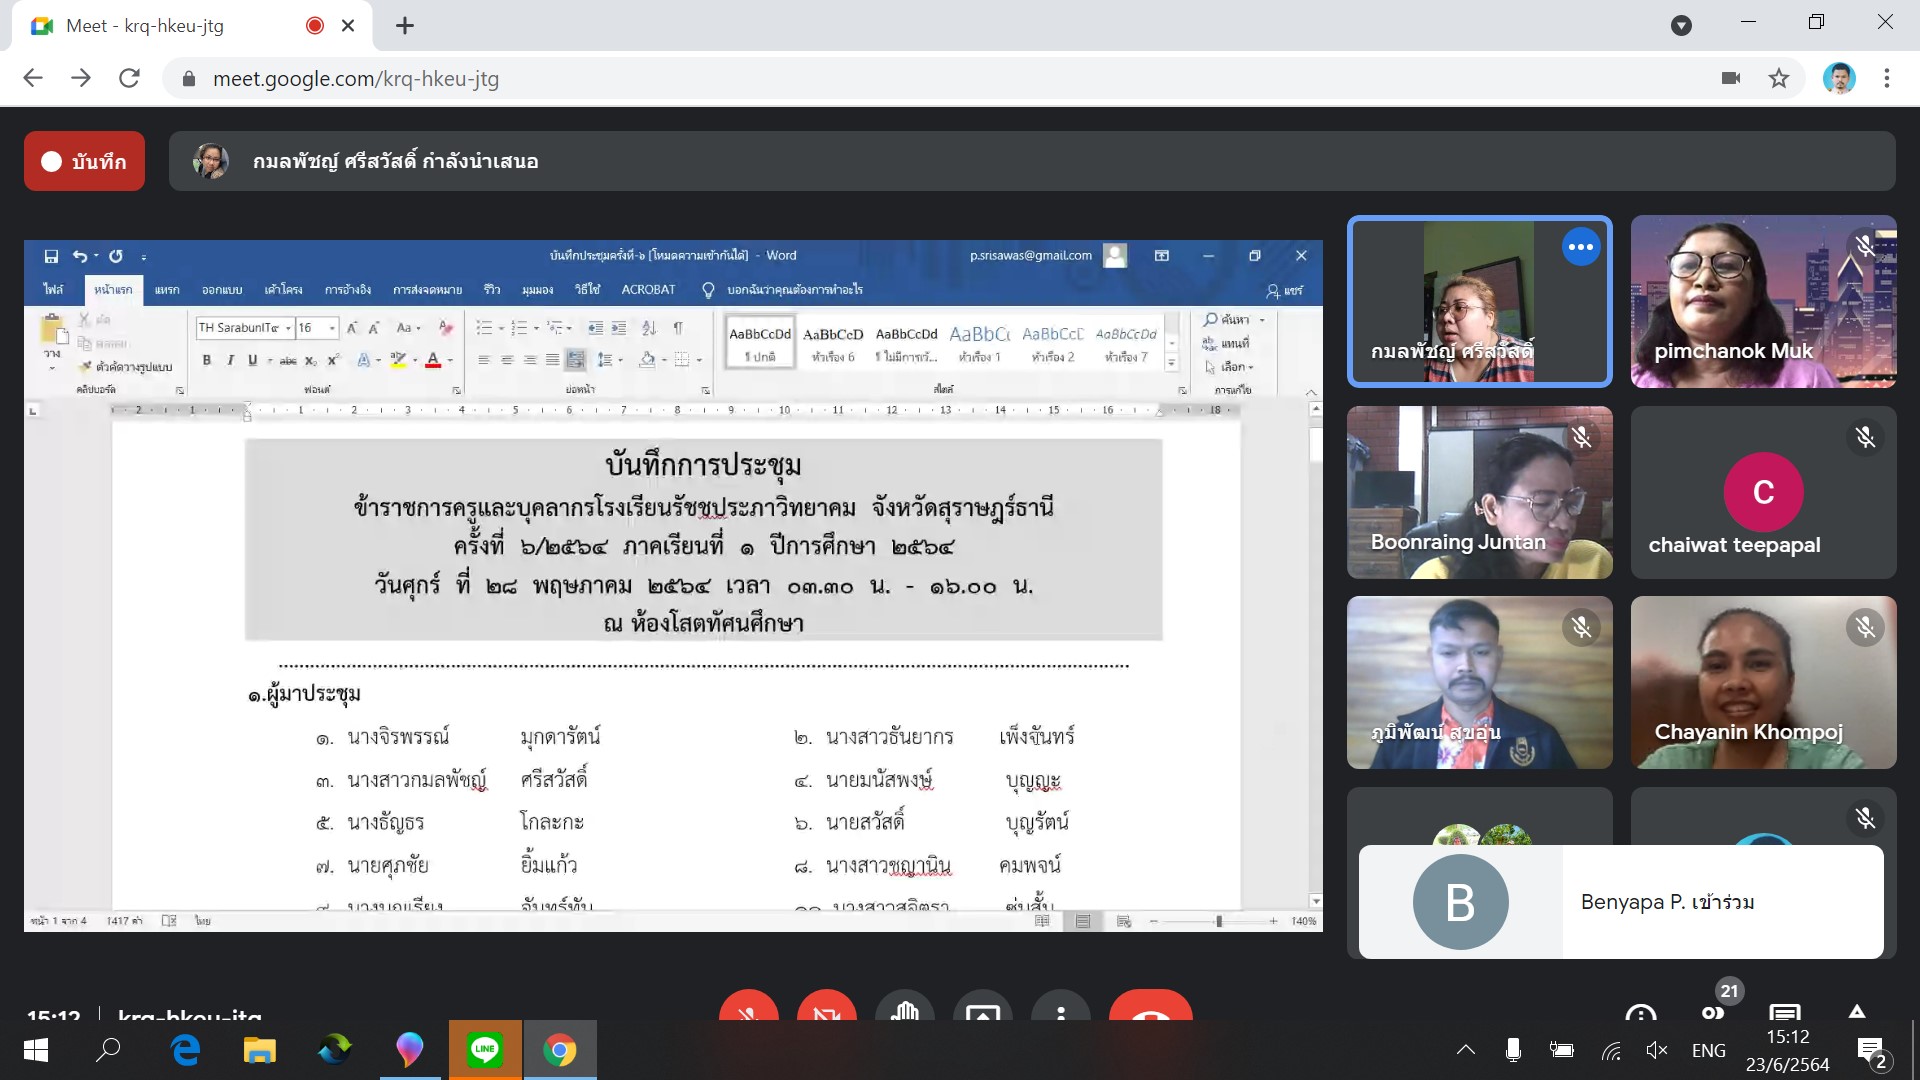
Task: Click the red บันทึก recording button
Action: click(x=85, y=161)
